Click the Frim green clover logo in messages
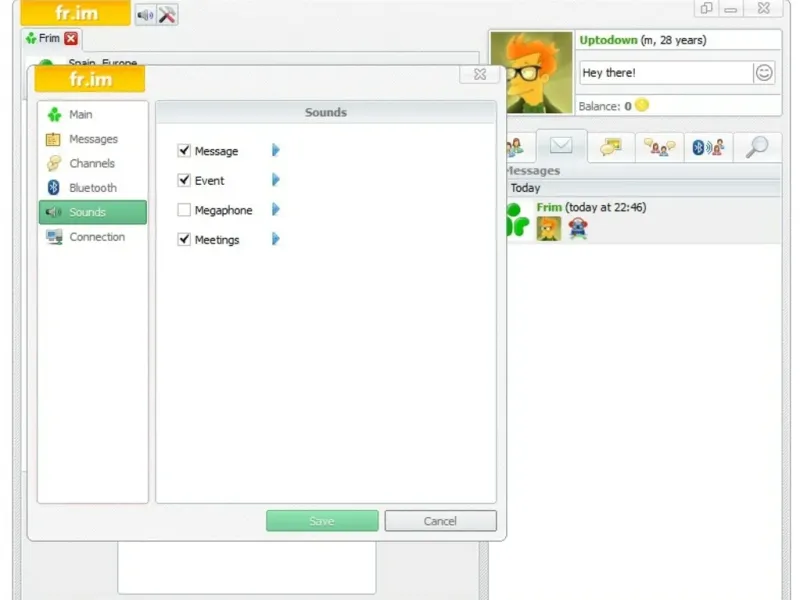800x600 pixels. (x=517, y=220)
